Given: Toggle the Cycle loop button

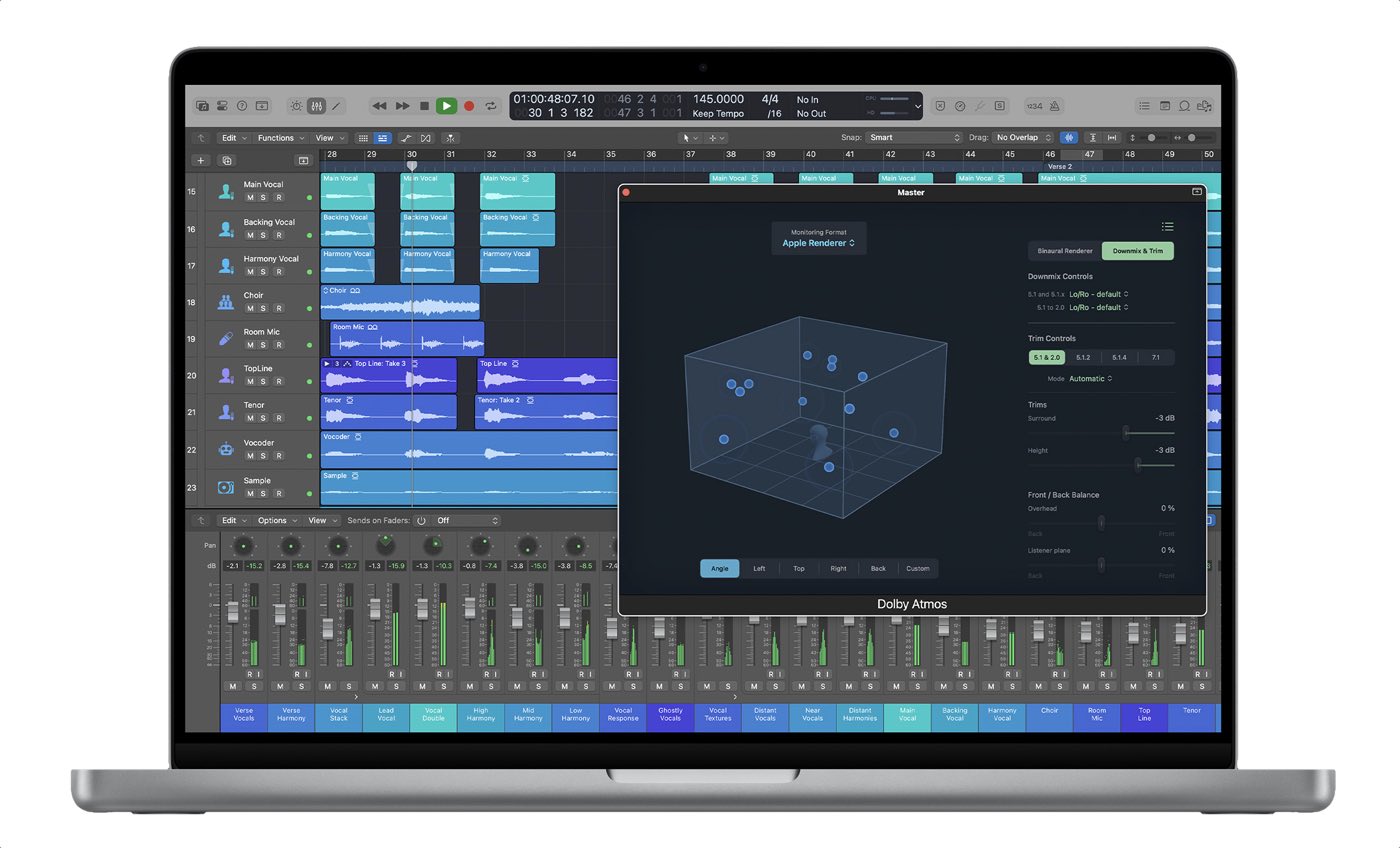Looking at the screenshot, I should click(491, 106).
